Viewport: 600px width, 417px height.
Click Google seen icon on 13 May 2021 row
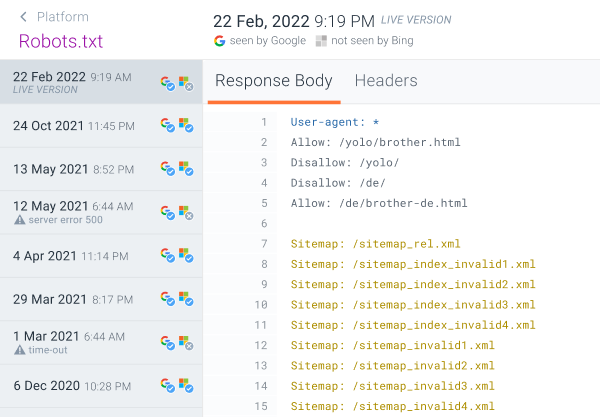[168, 169]
